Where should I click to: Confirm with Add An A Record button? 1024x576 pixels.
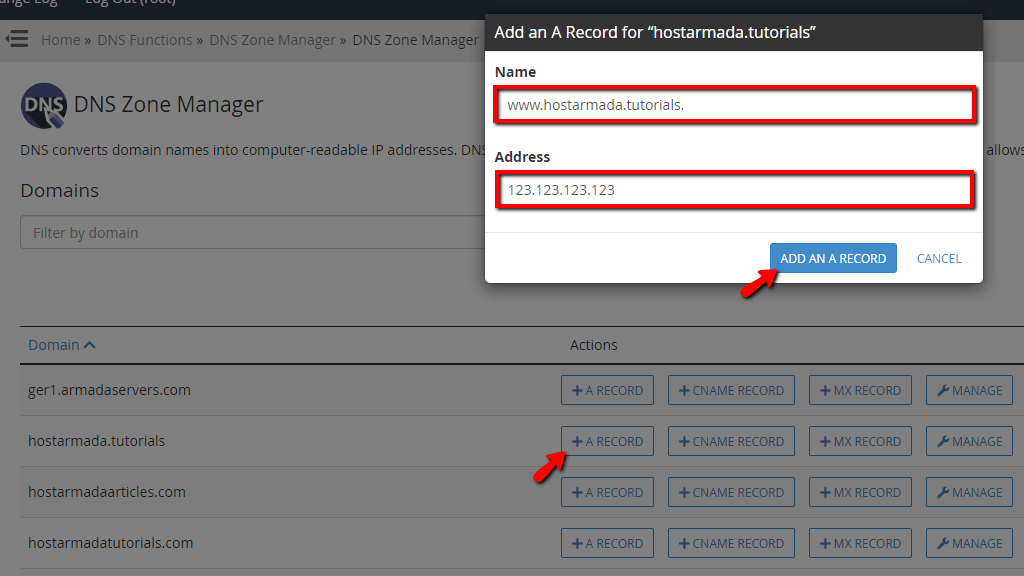tap(833, 258)
